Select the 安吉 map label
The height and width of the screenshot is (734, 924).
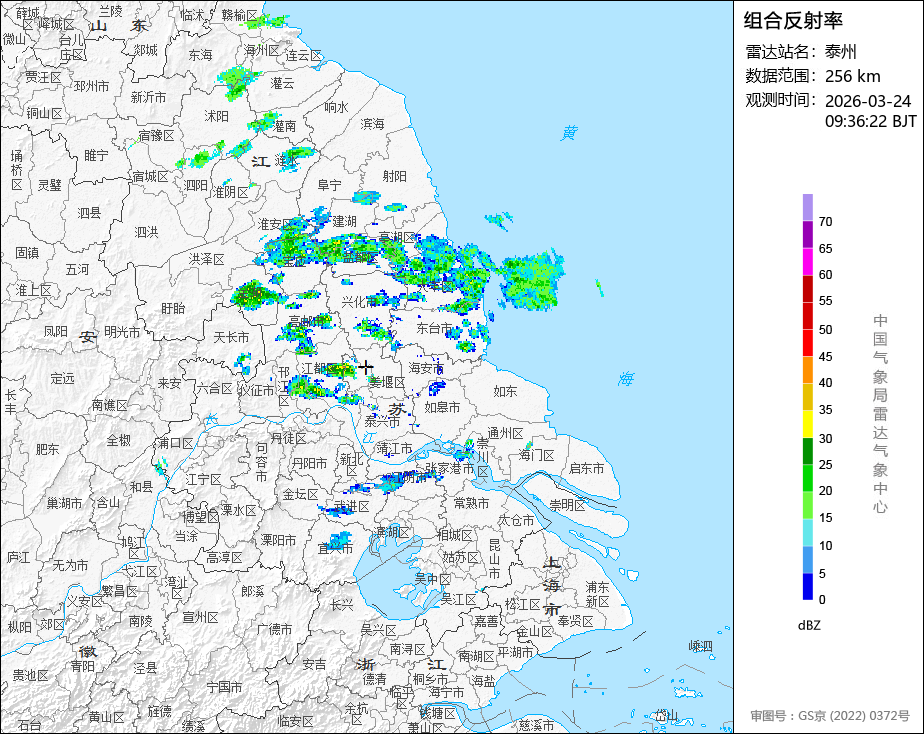(314, 664)
